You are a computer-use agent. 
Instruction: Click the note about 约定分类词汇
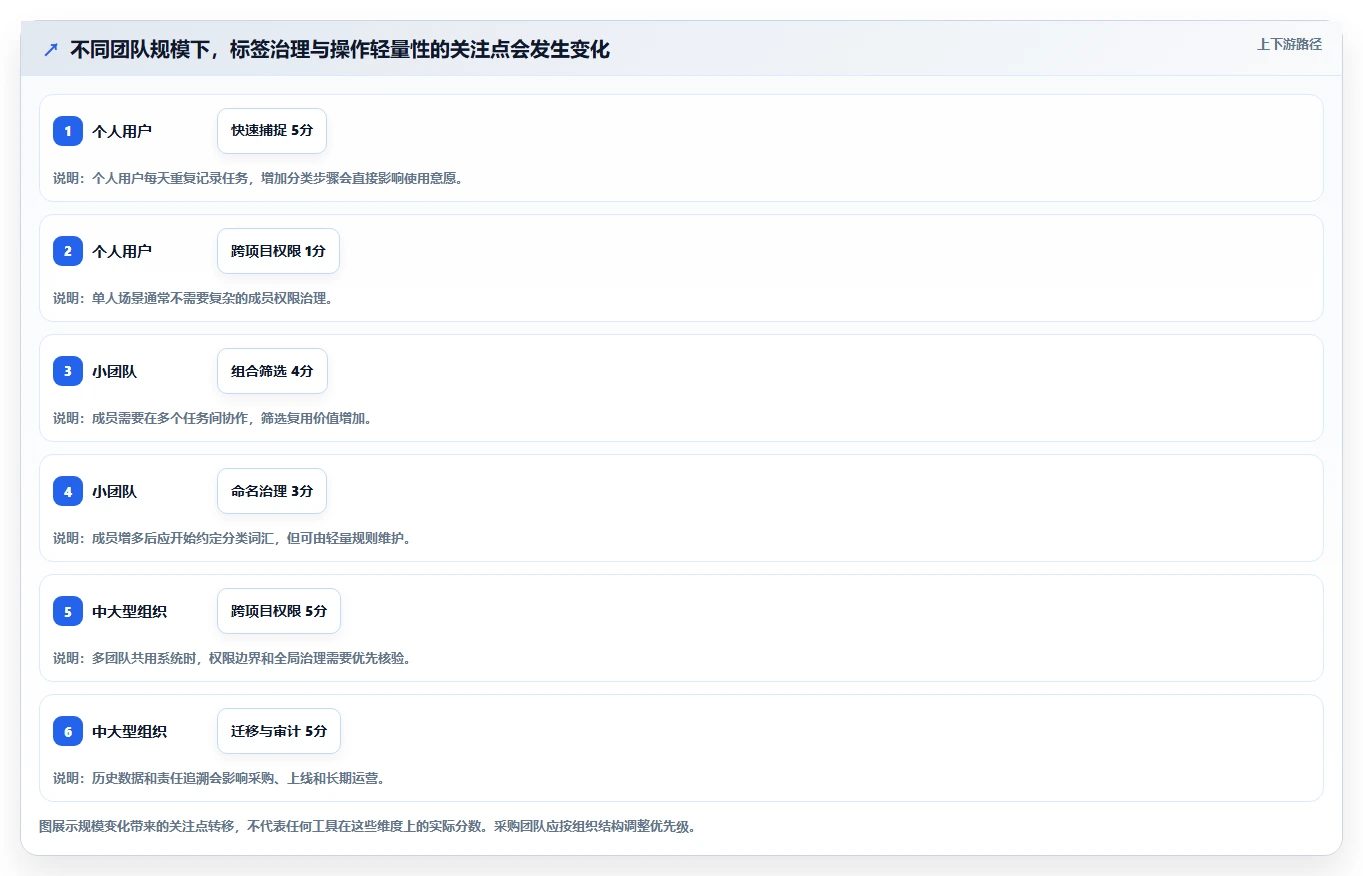(x=232, y=538)
